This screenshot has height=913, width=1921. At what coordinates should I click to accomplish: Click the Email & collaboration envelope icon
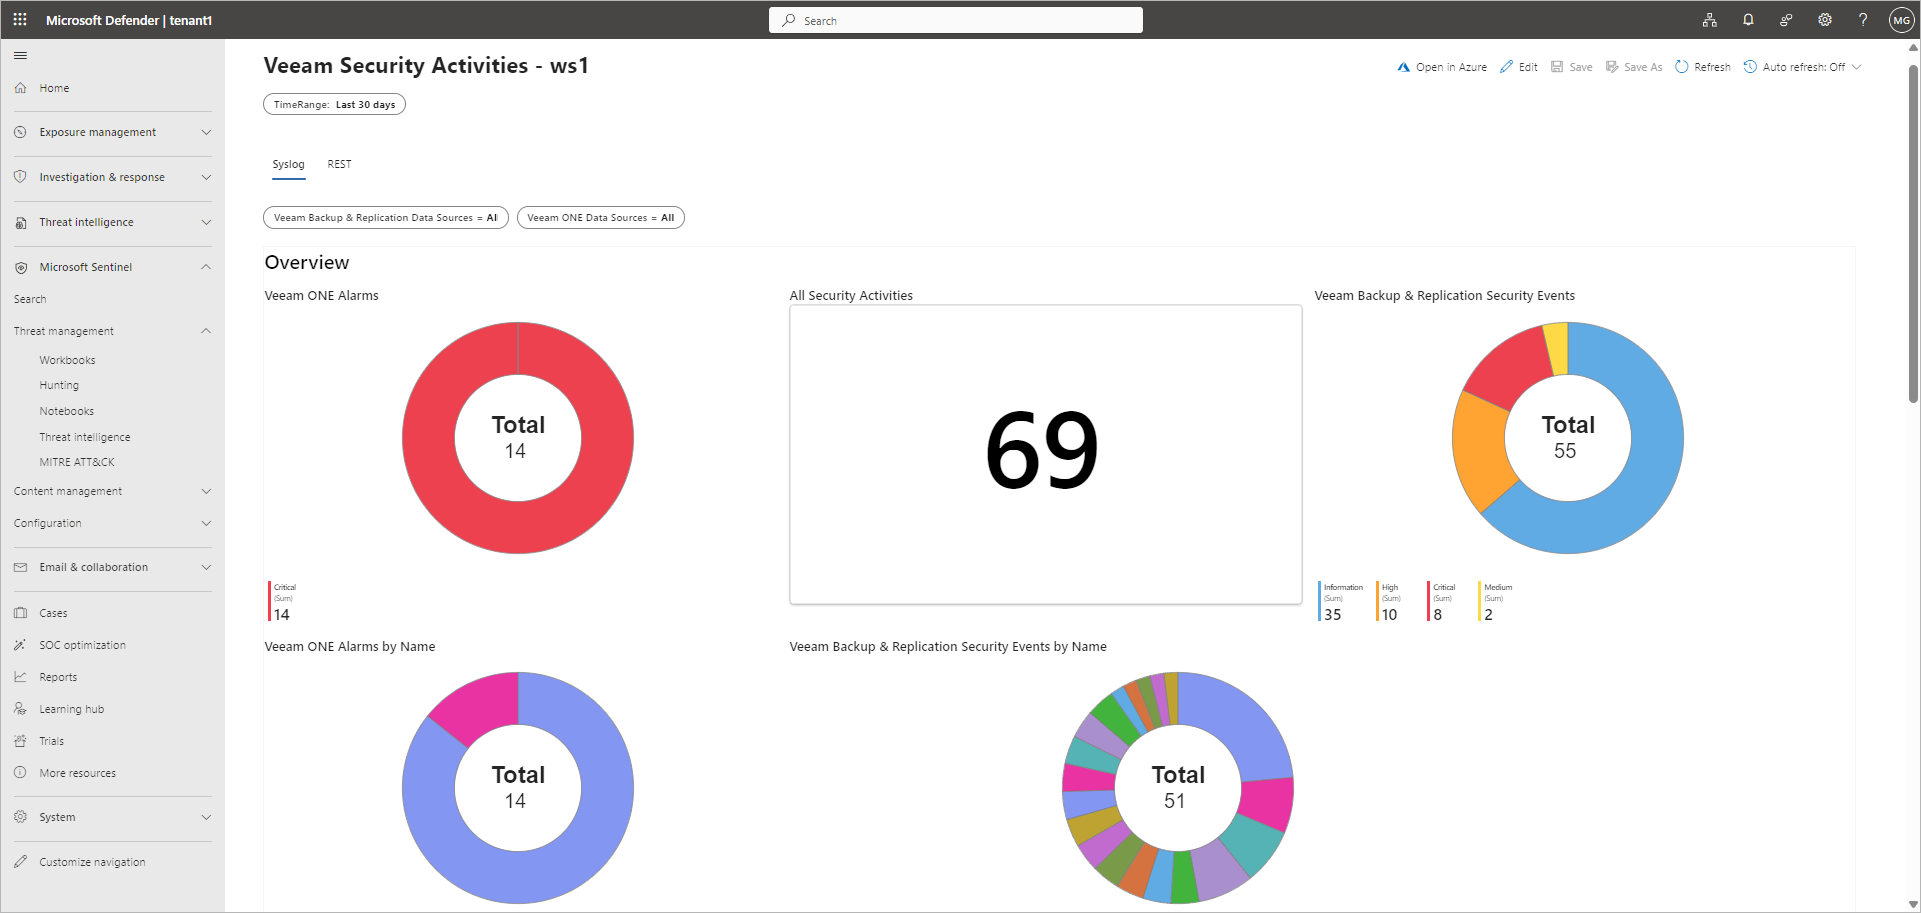click(x=20, y=567)
